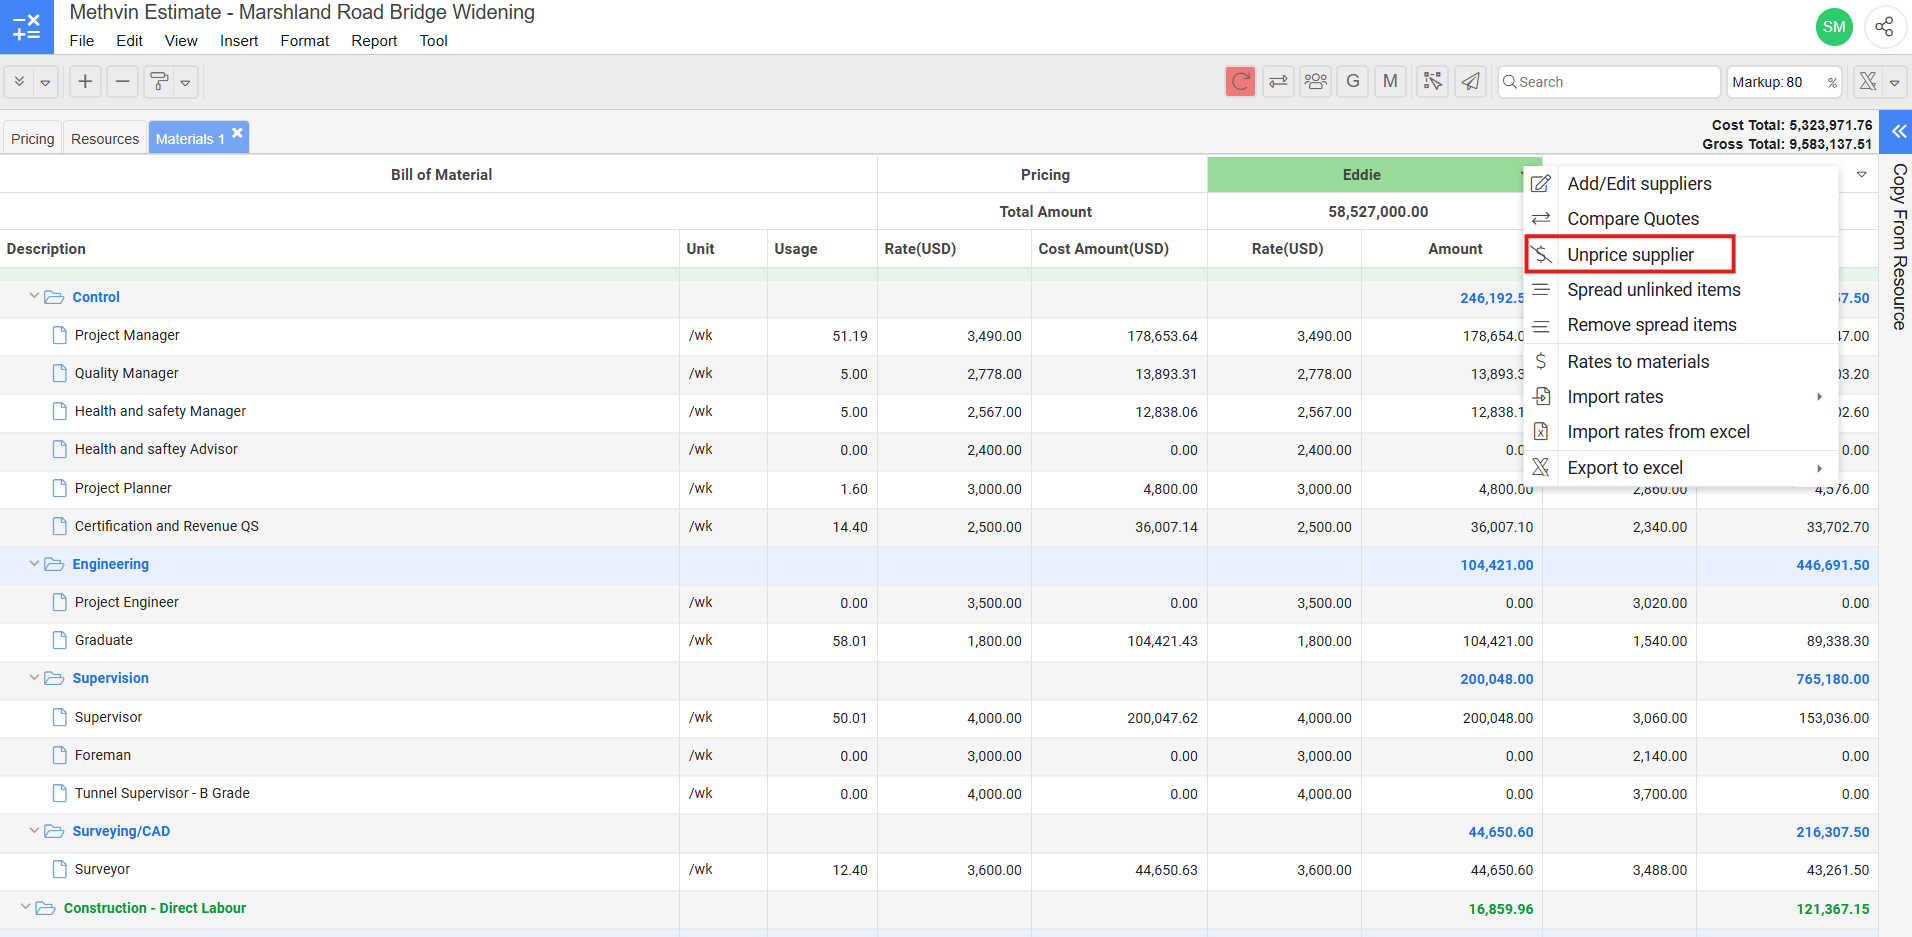The width and height of the screenshot is (1912, 937).
Task: Collapse the Control folder
Action: pos(34,297)
